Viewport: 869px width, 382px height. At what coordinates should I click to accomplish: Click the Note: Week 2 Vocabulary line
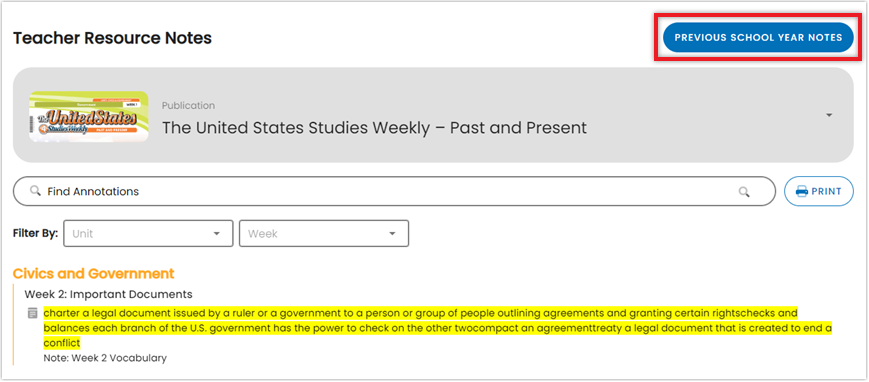(105, 358)
